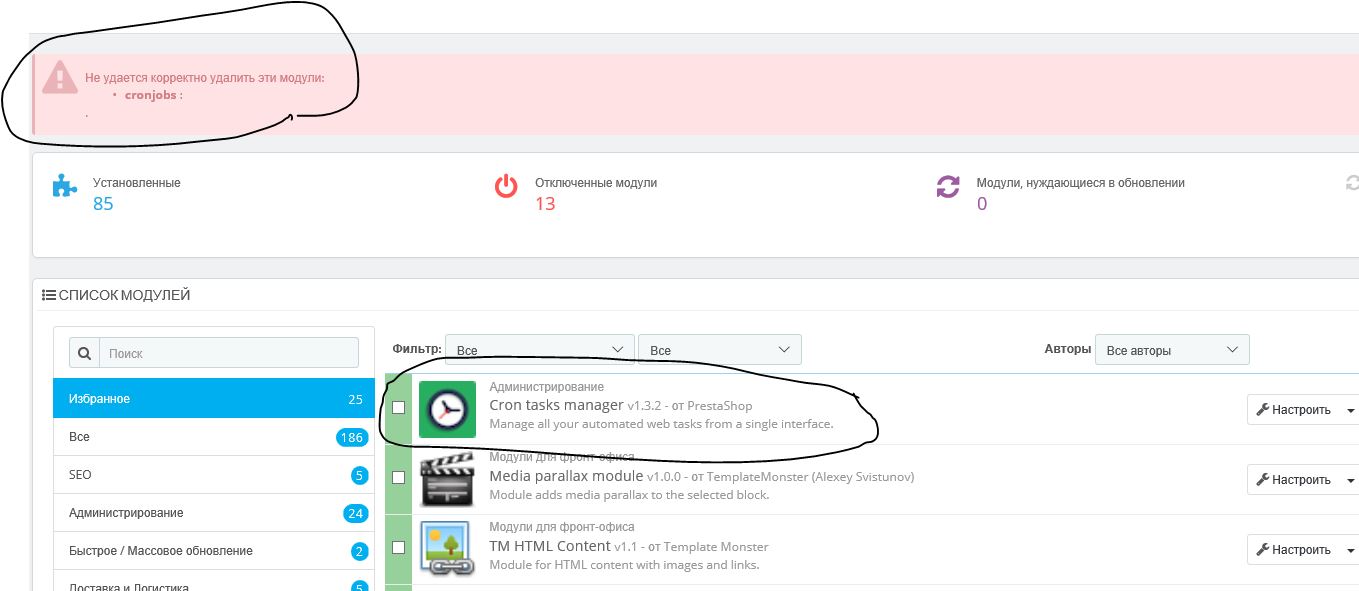Click the TM HTML Content module title

pyautogui.click(x=549, y=546)
